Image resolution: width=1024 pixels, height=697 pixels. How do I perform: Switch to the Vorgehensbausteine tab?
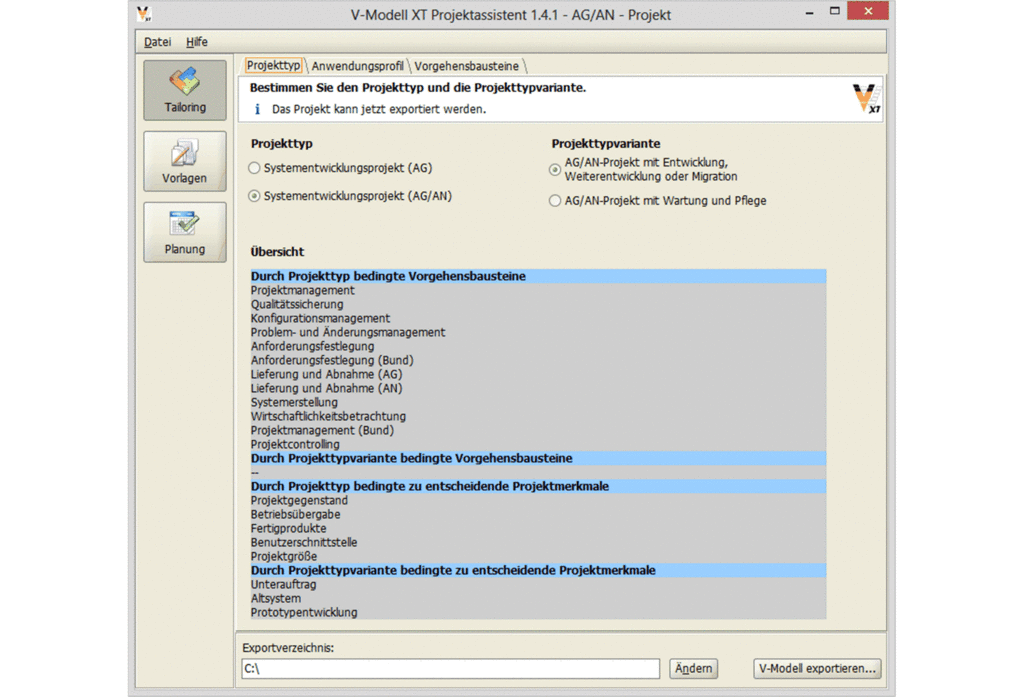[466, 66]
